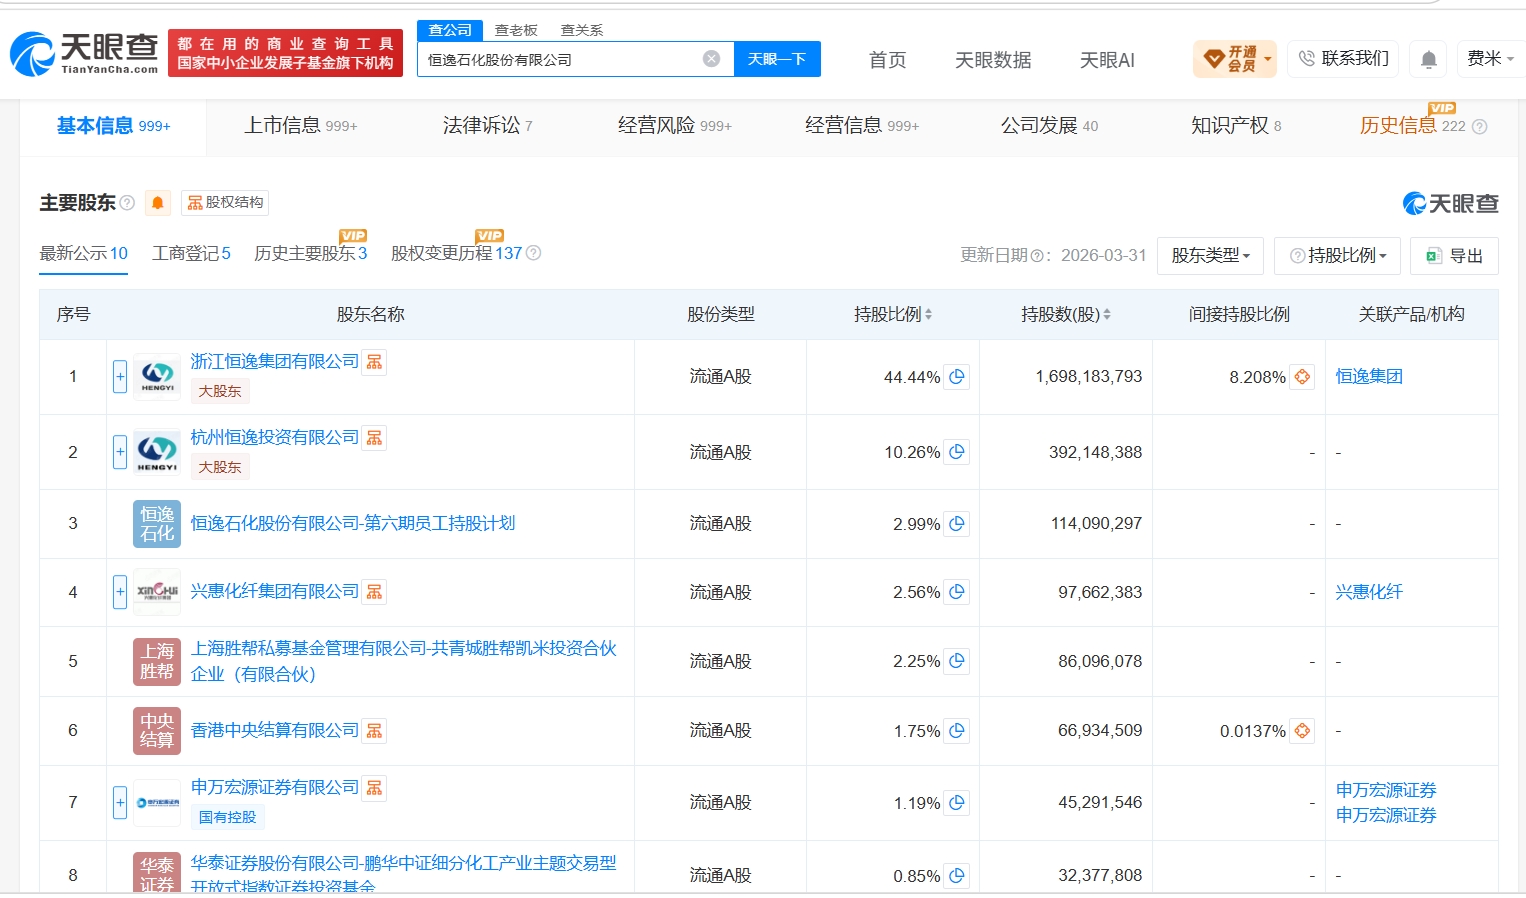This screenshot has width=1526, height=898.
Task: Open the 费米 user account dropdown
Action: tap(1490, 59)
